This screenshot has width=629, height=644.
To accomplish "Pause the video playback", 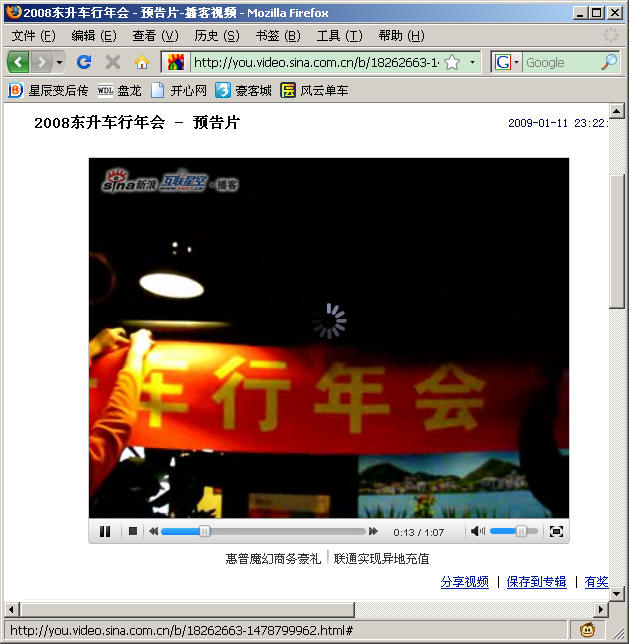I will (x=105, y=531).
